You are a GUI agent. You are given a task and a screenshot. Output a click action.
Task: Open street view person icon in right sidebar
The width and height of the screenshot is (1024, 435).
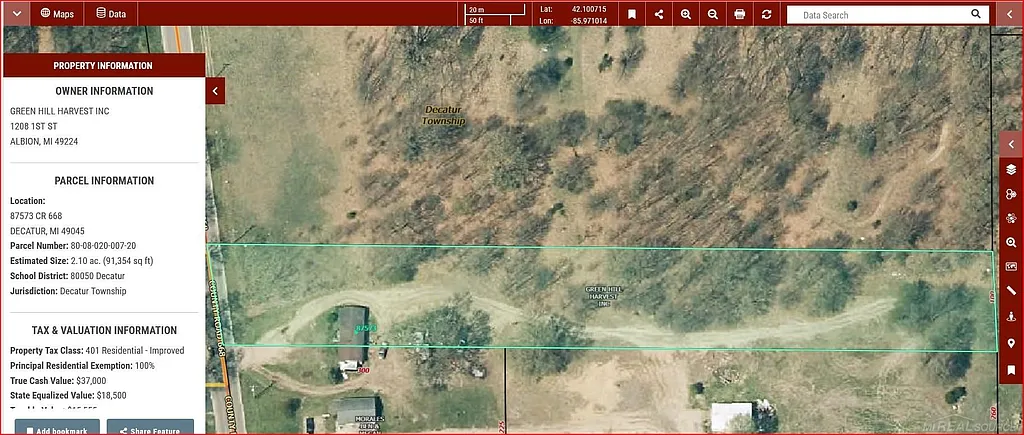1011,317
